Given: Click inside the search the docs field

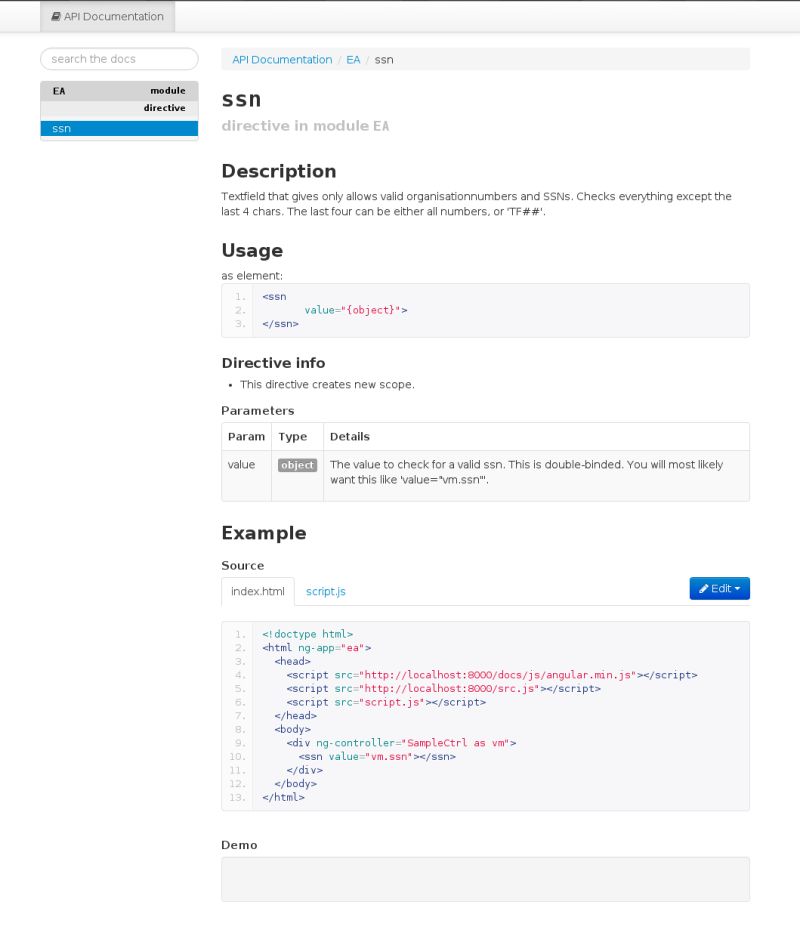Looking at the screenshot, I should [x=119, y=58].
